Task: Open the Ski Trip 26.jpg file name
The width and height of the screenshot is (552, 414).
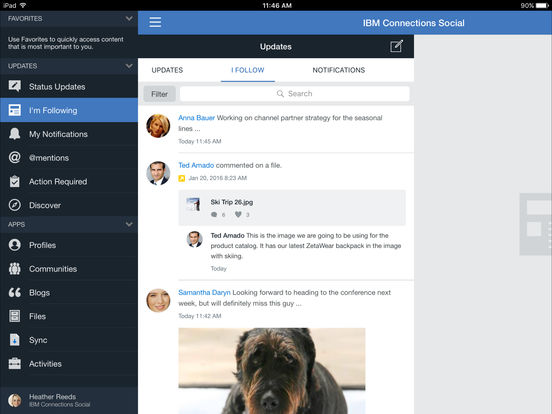Action: [x=232, y=202]
